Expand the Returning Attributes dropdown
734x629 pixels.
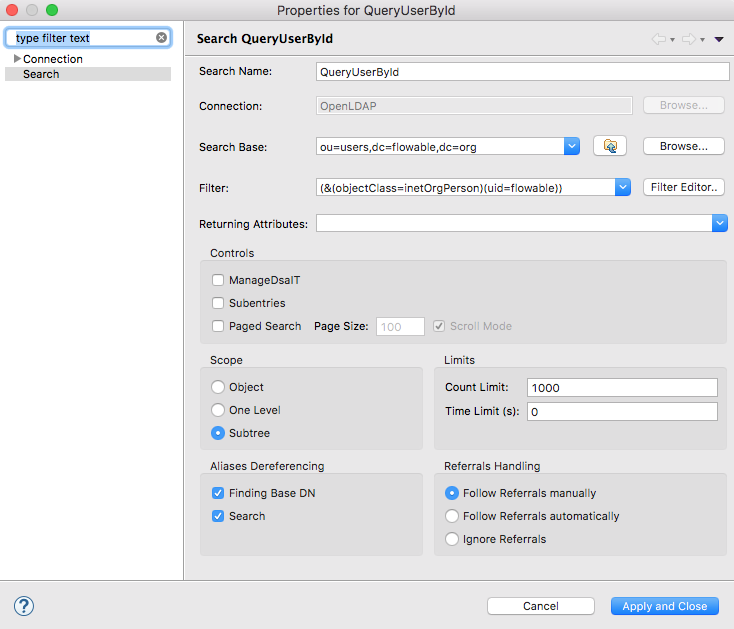coord(719,224)
